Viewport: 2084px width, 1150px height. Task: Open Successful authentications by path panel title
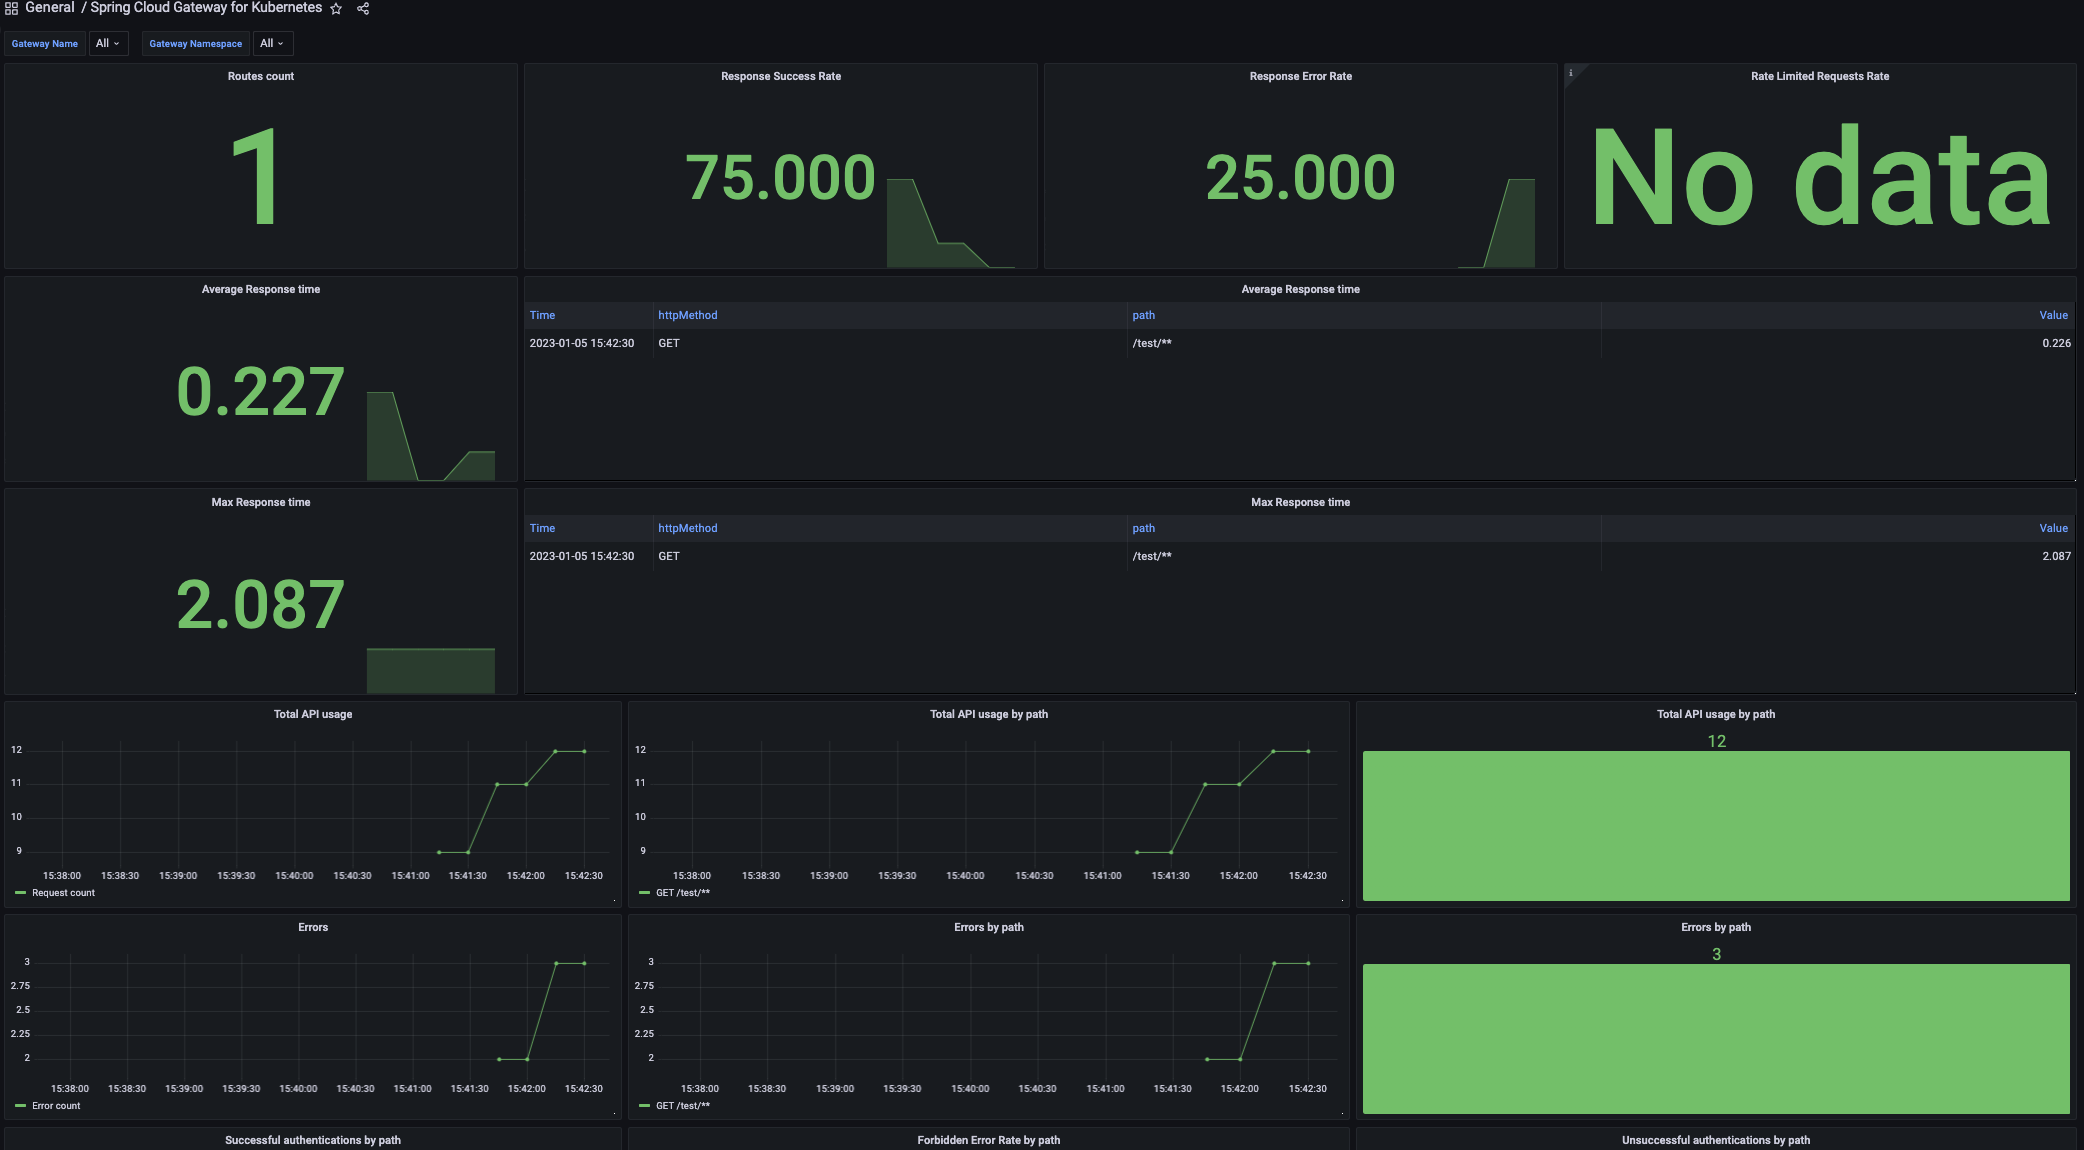tap(313, 1140)
